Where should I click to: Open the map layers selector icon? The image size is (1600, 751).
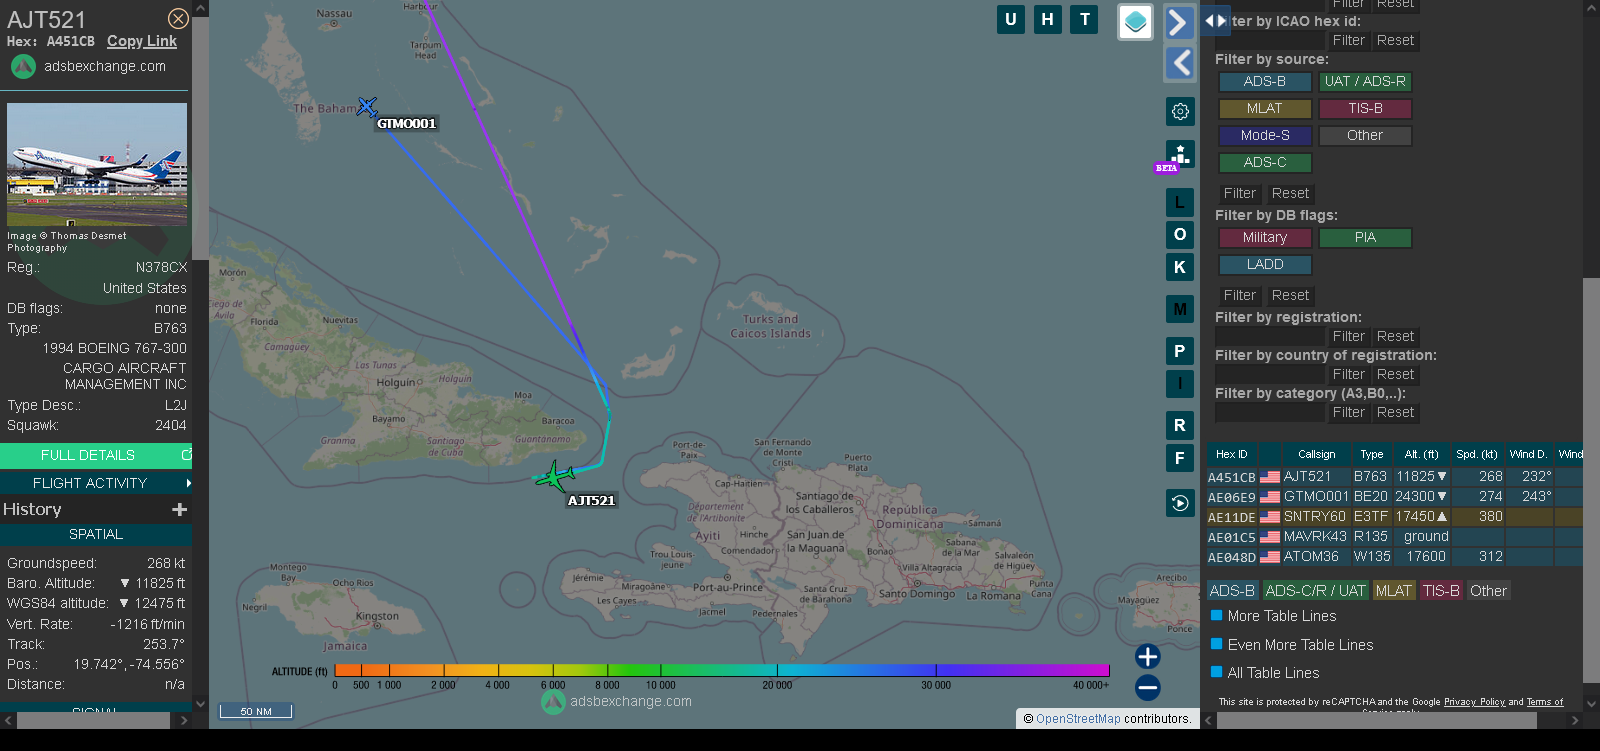pos(1135,22)
